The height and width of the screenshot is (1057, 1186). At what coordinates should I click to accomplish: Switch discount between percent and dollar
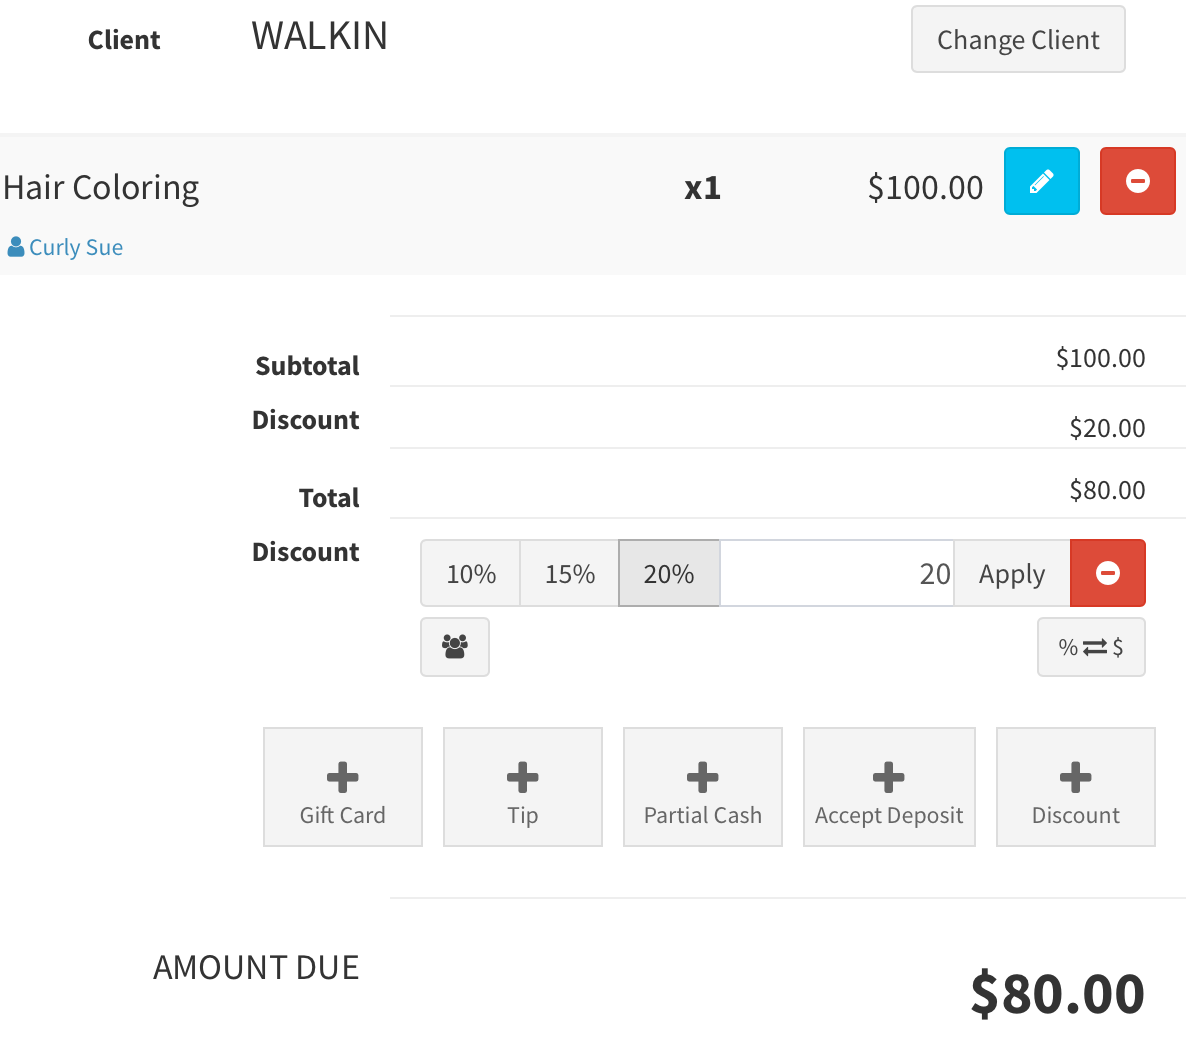[x=1090, y=647]
